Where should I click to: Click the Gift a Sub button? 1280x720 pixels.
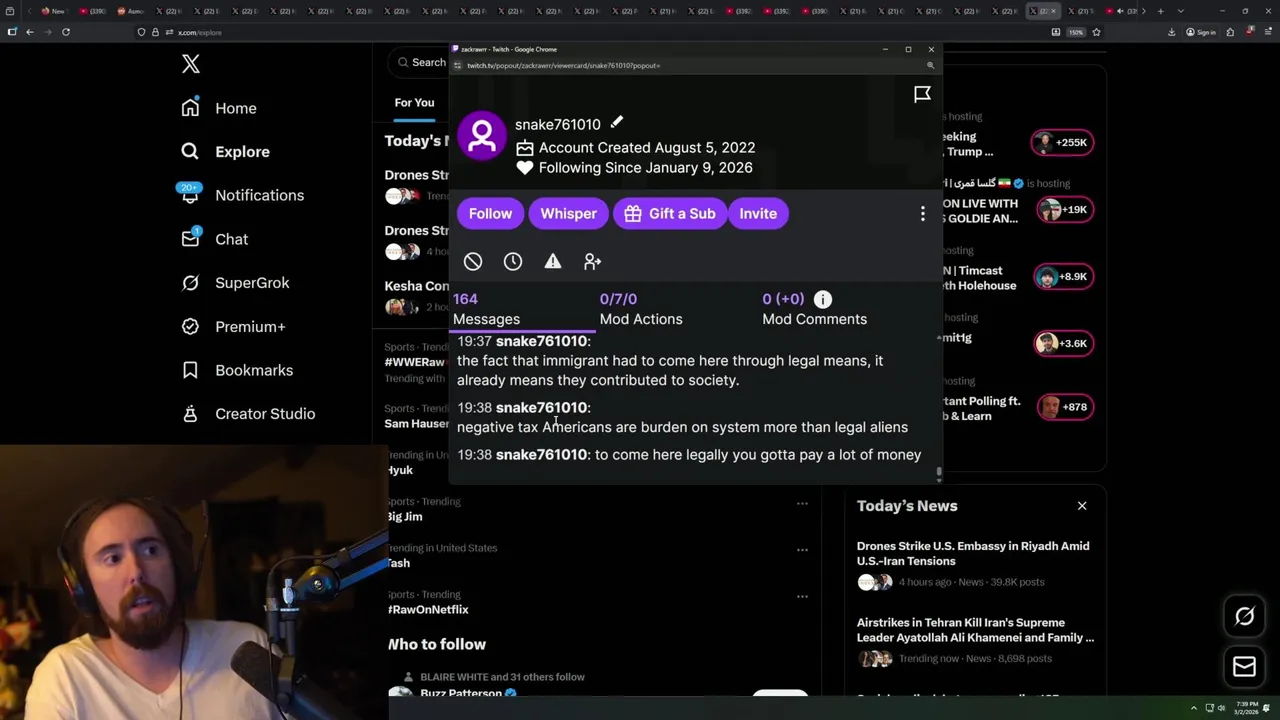[670, 213]
